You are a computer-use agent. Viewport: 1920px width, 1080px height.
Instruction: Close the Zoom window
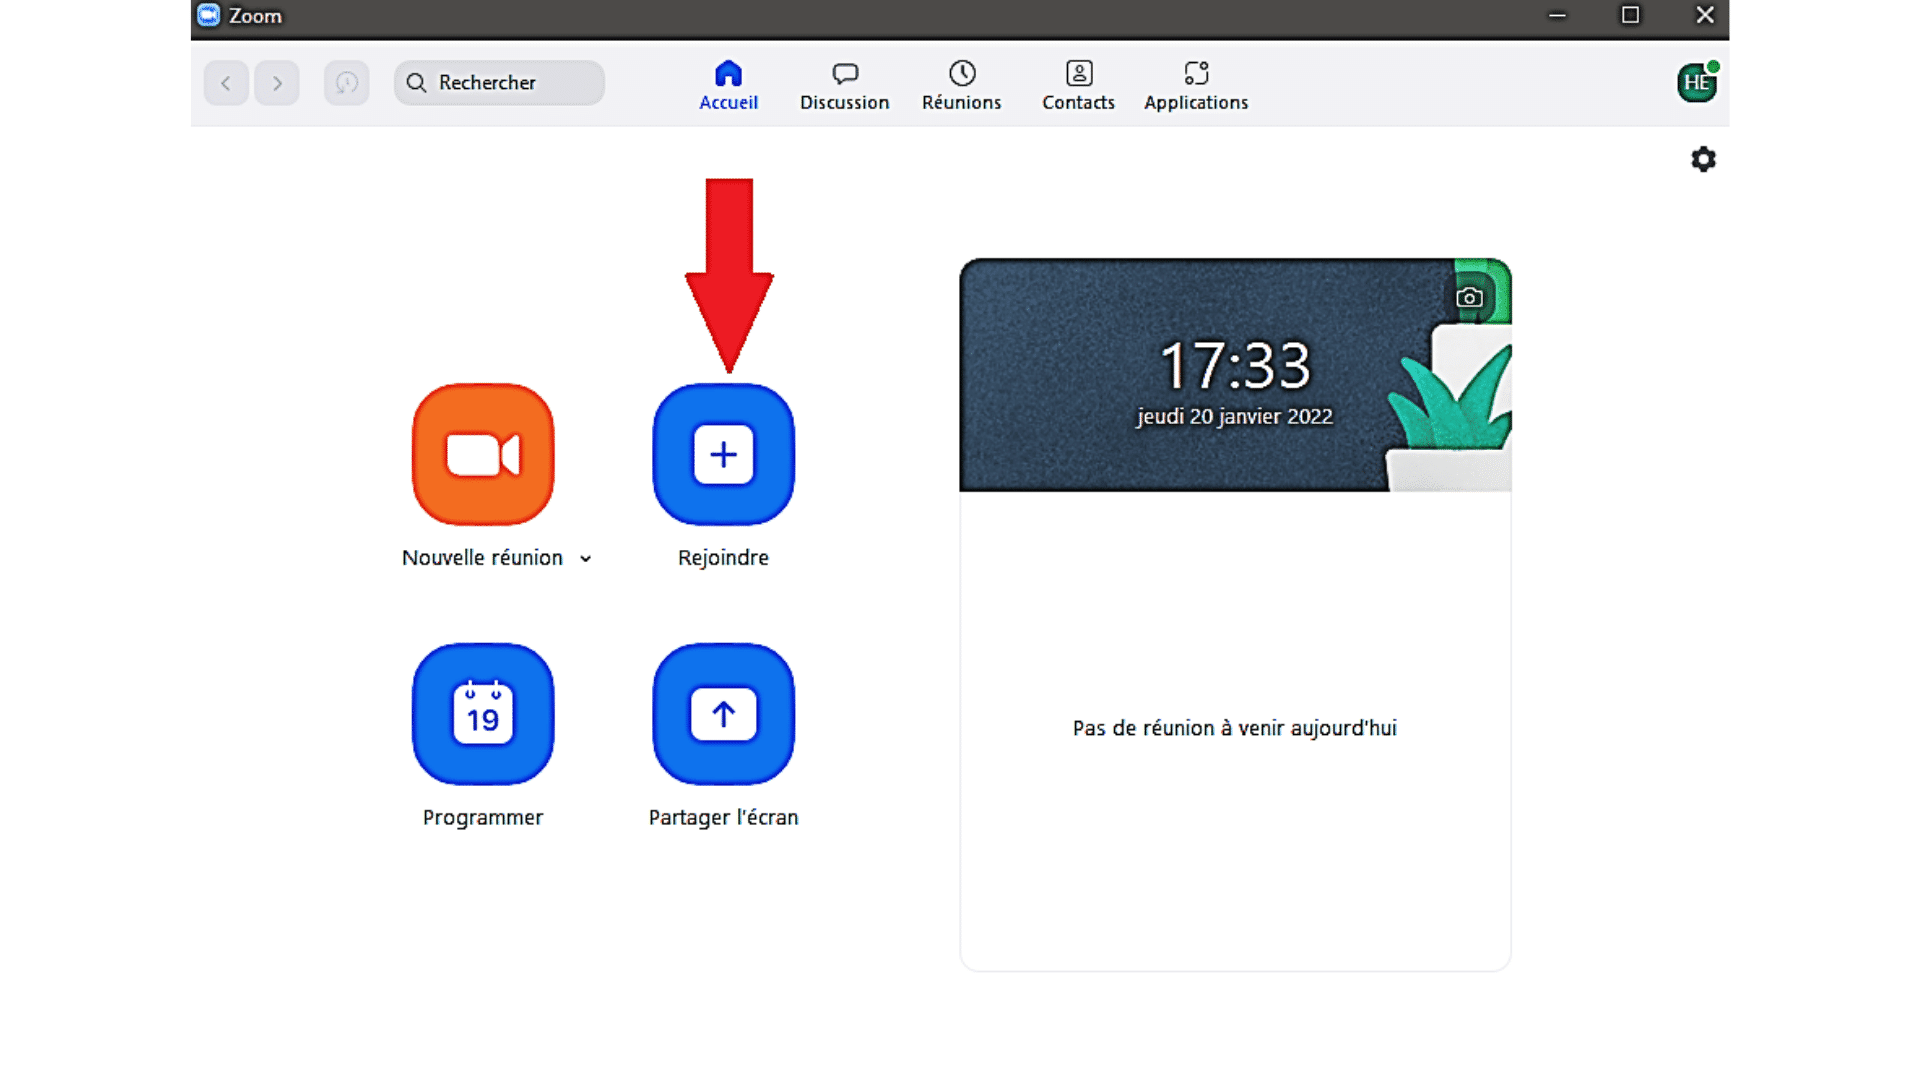click(x=1705, y=15)
